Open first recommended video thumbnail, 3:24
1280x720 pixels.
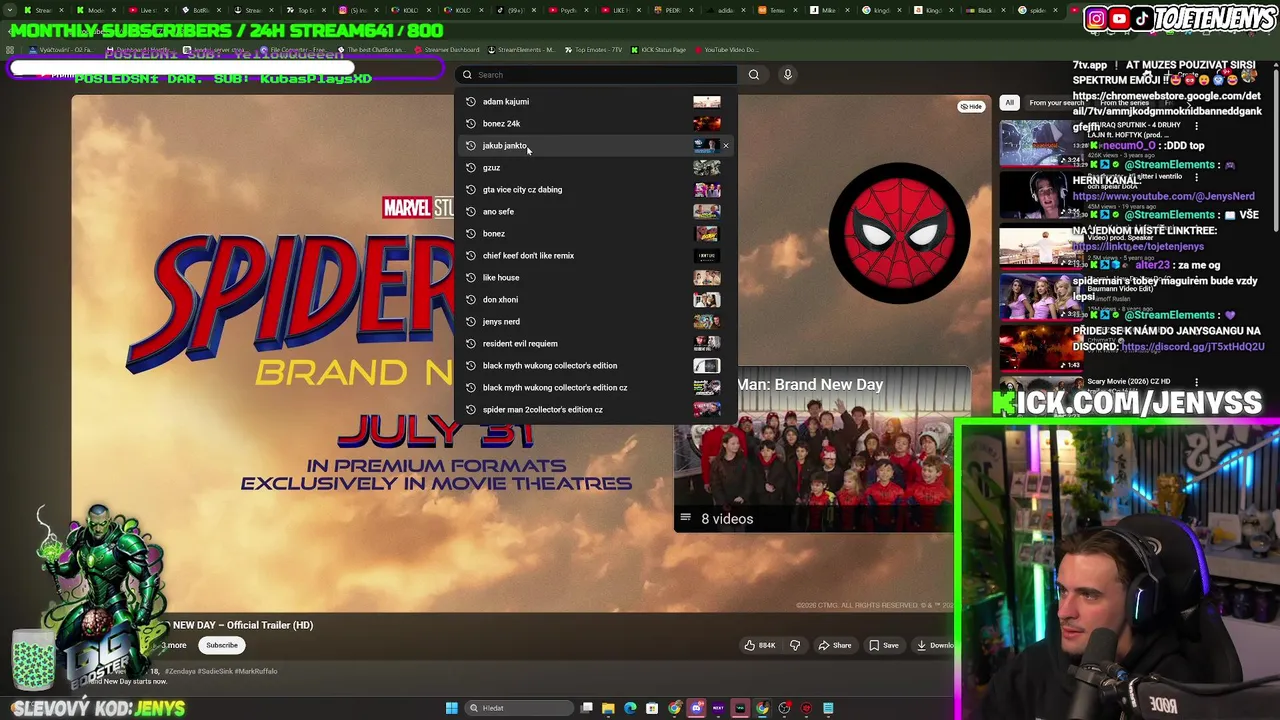click(x=1042, y=145)
